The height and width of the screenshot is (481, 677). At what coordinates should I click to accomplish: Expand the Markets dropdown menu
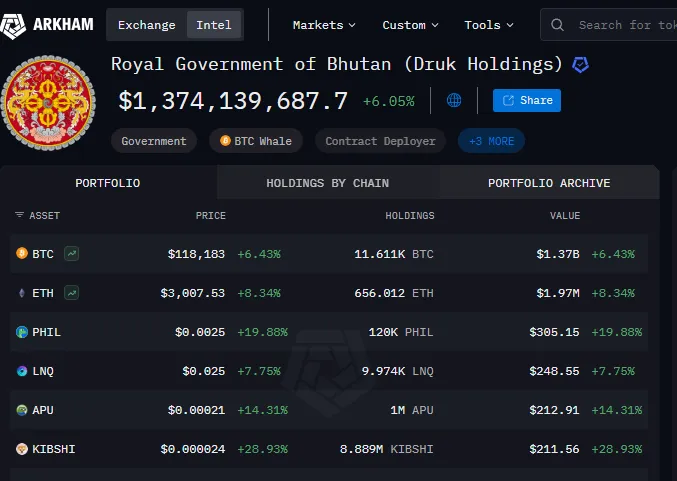coord(324,25)
